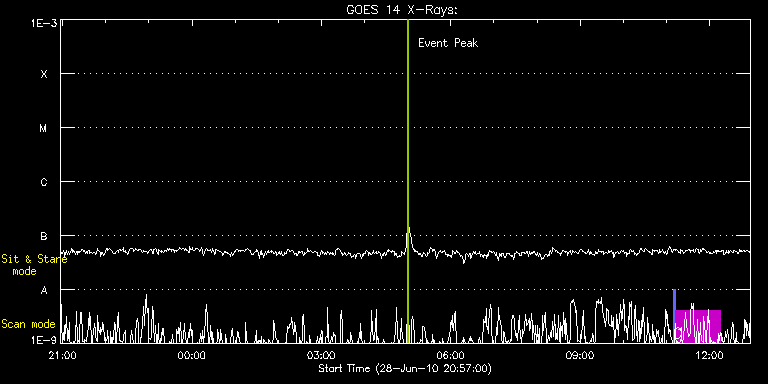Click the A class axis label
The image size is (768, 384).
tap(44, 290)
